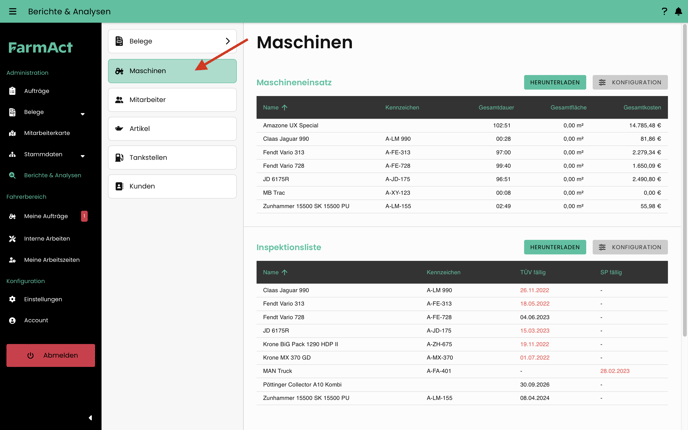Download the Inspektionsliste report

click(555, 247)
